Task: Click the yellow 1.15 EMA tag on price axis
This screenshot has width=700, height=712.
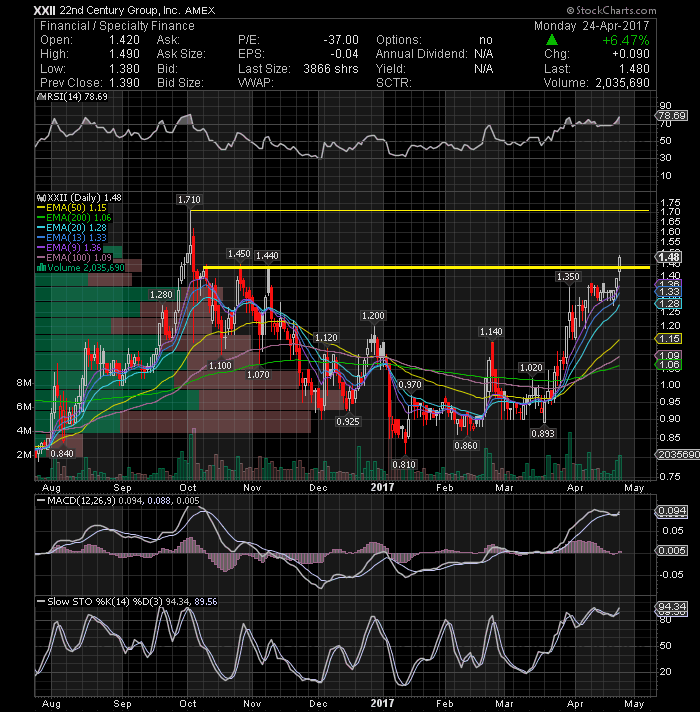Action: (x=669, y=339)
